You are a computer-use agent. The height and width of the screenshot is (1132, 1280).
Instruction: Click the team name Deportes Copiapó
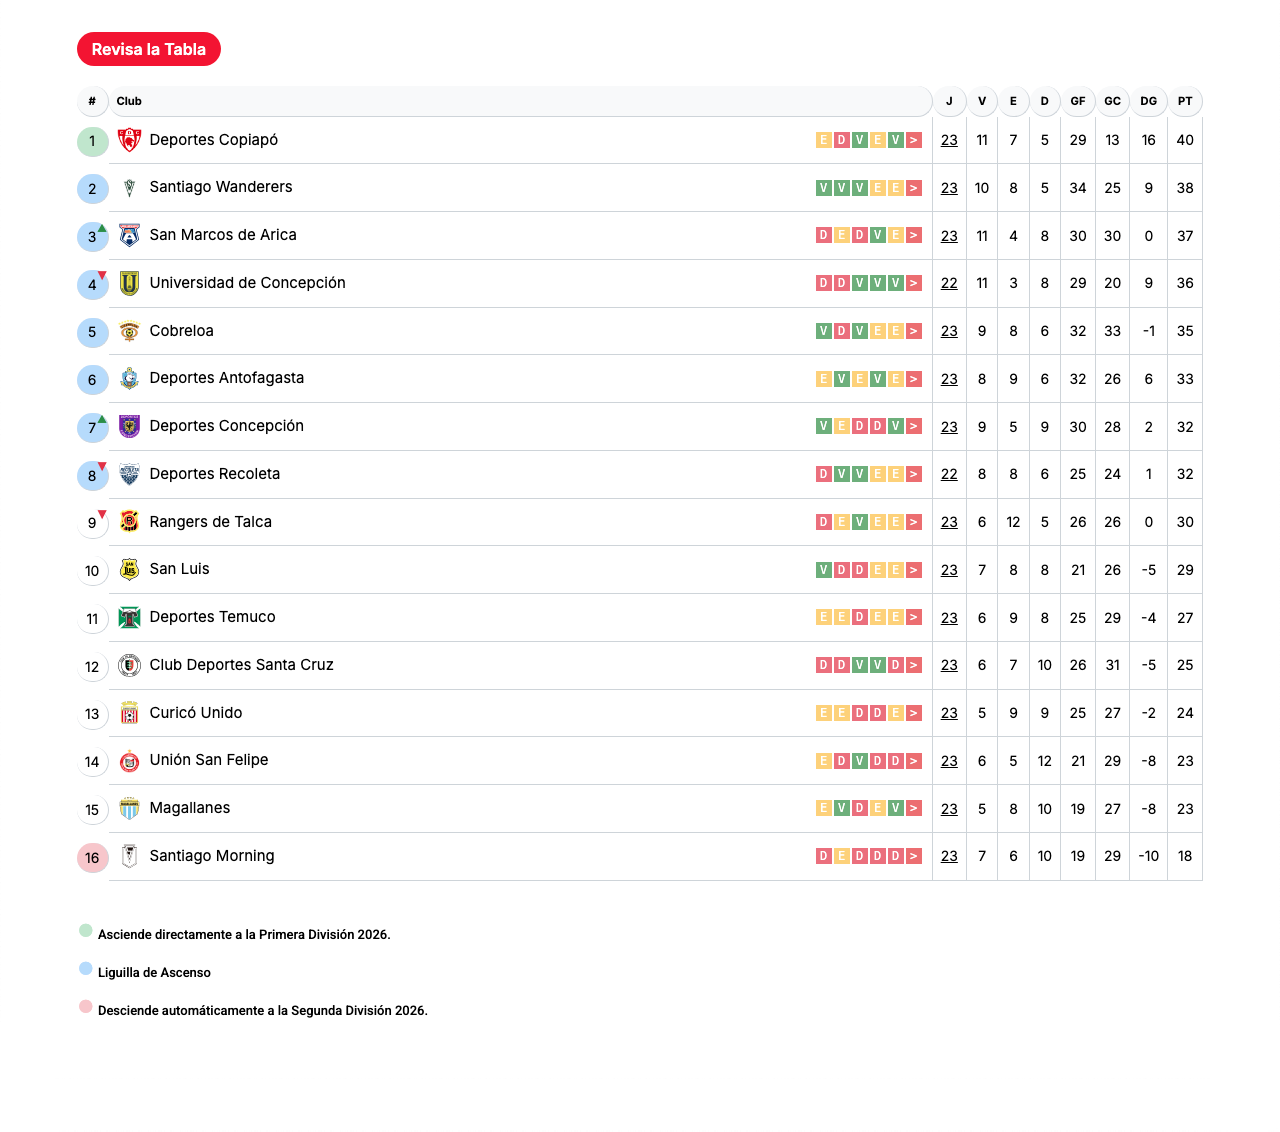pyautogui.click(x=214, y=140)
